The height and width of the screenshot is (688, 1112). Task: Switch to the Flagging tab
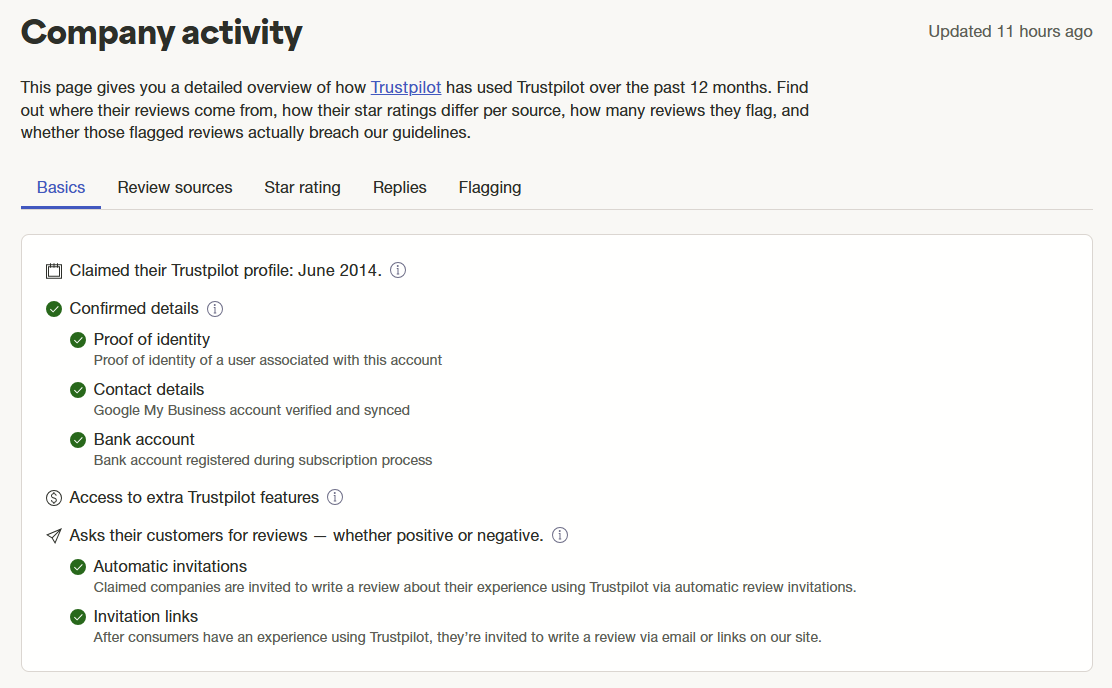click(x=489, y=187)
